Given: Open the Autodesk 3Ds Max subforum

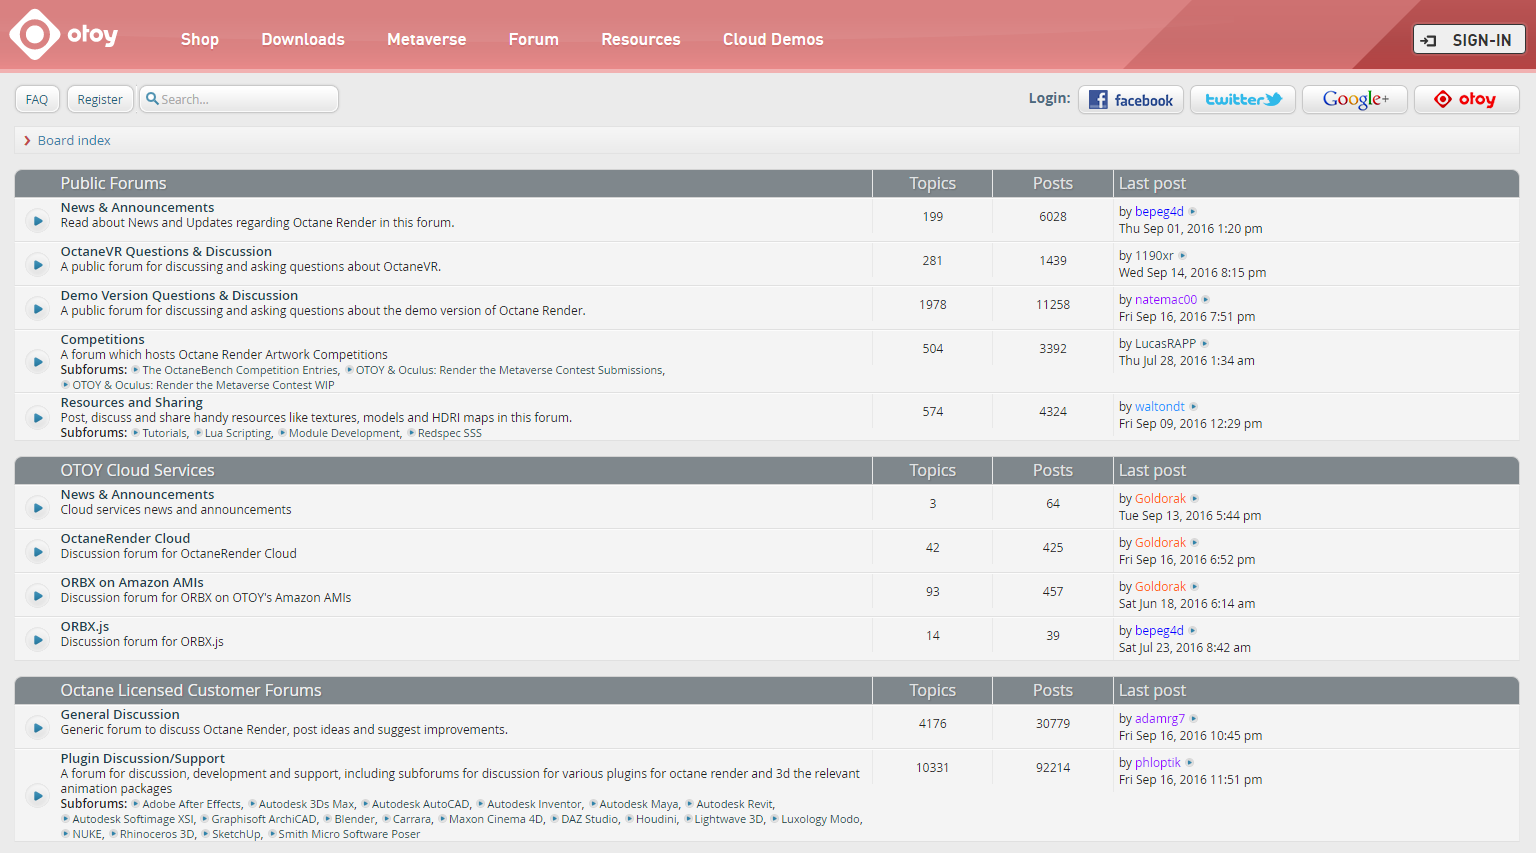Looking at the screenshot, I should [x=306, y=805].
